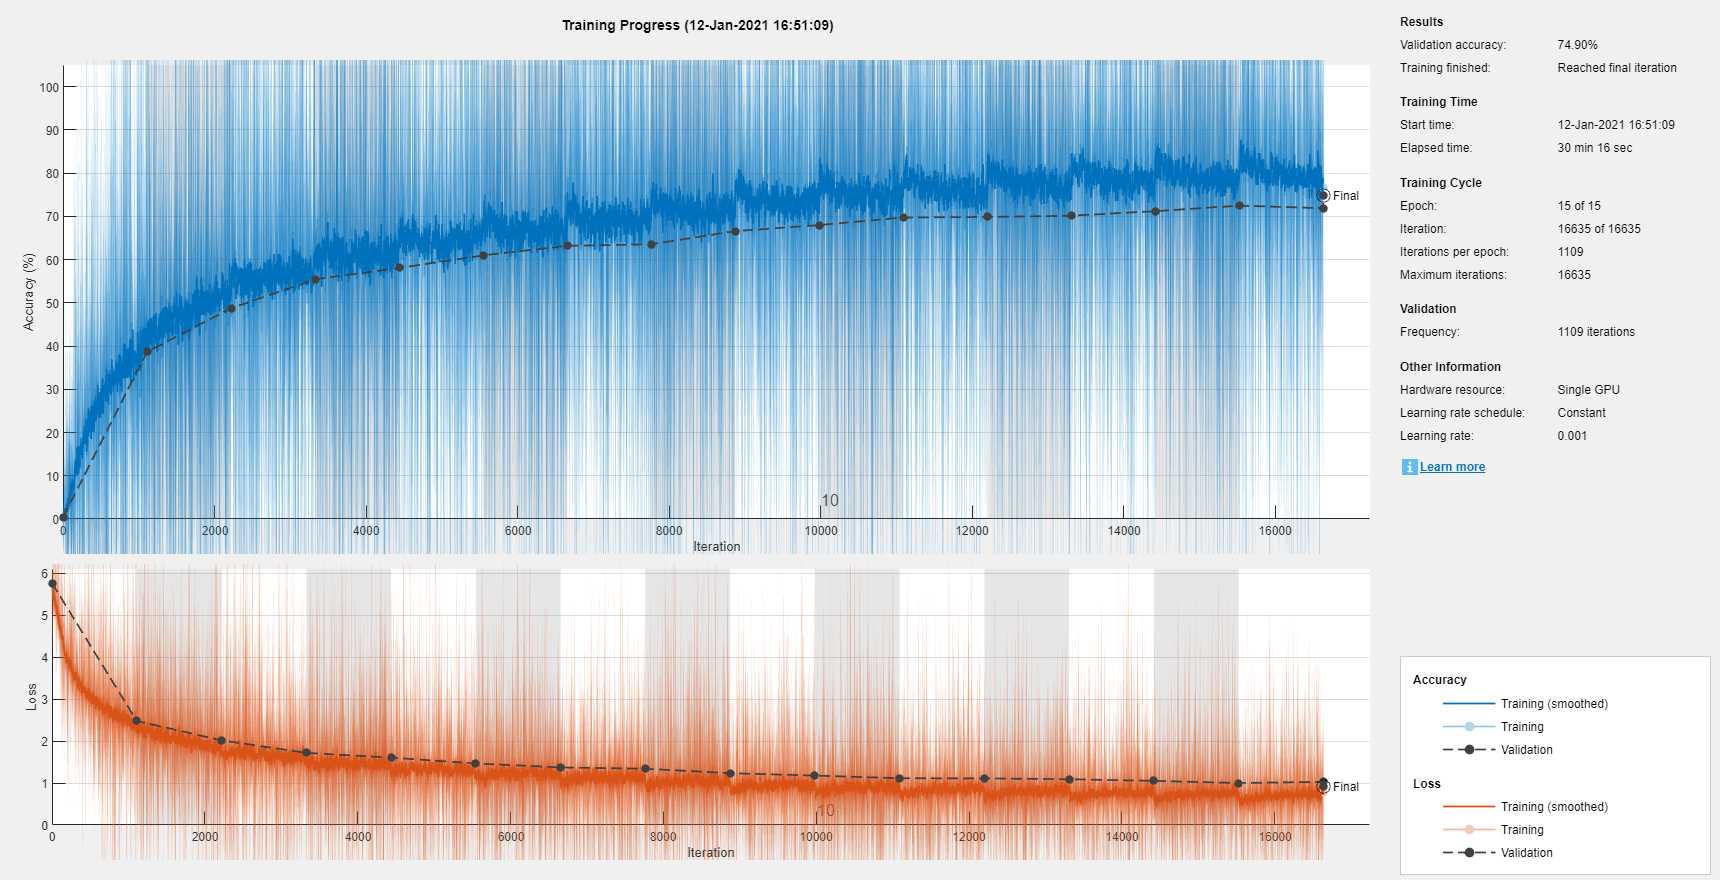
Task: Select the Maximum iterations value "16635"
Action: point(1574,275)
